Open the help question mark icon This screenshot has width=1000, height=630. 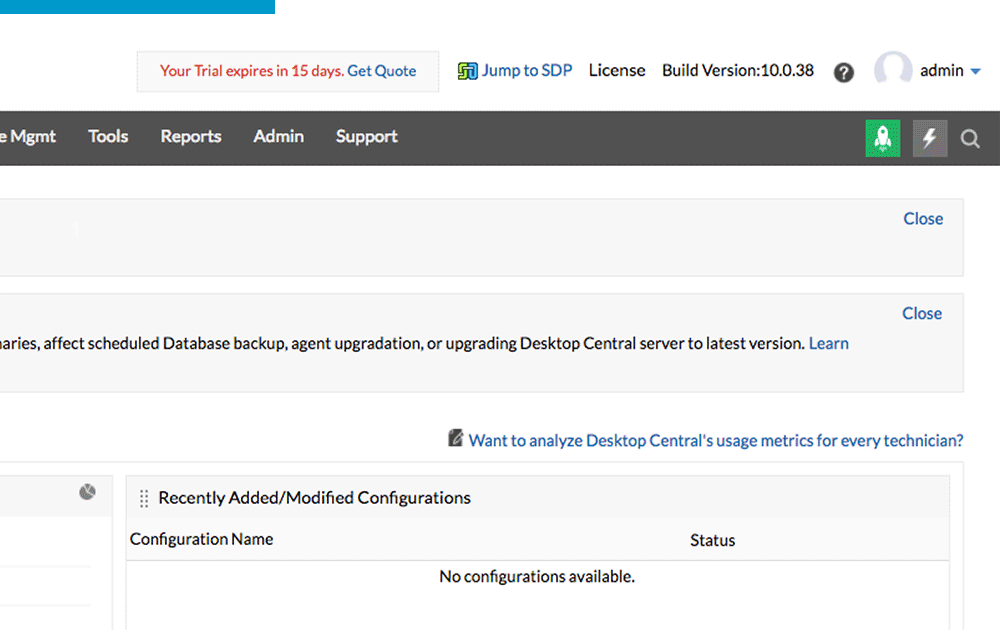click(844, 72)
